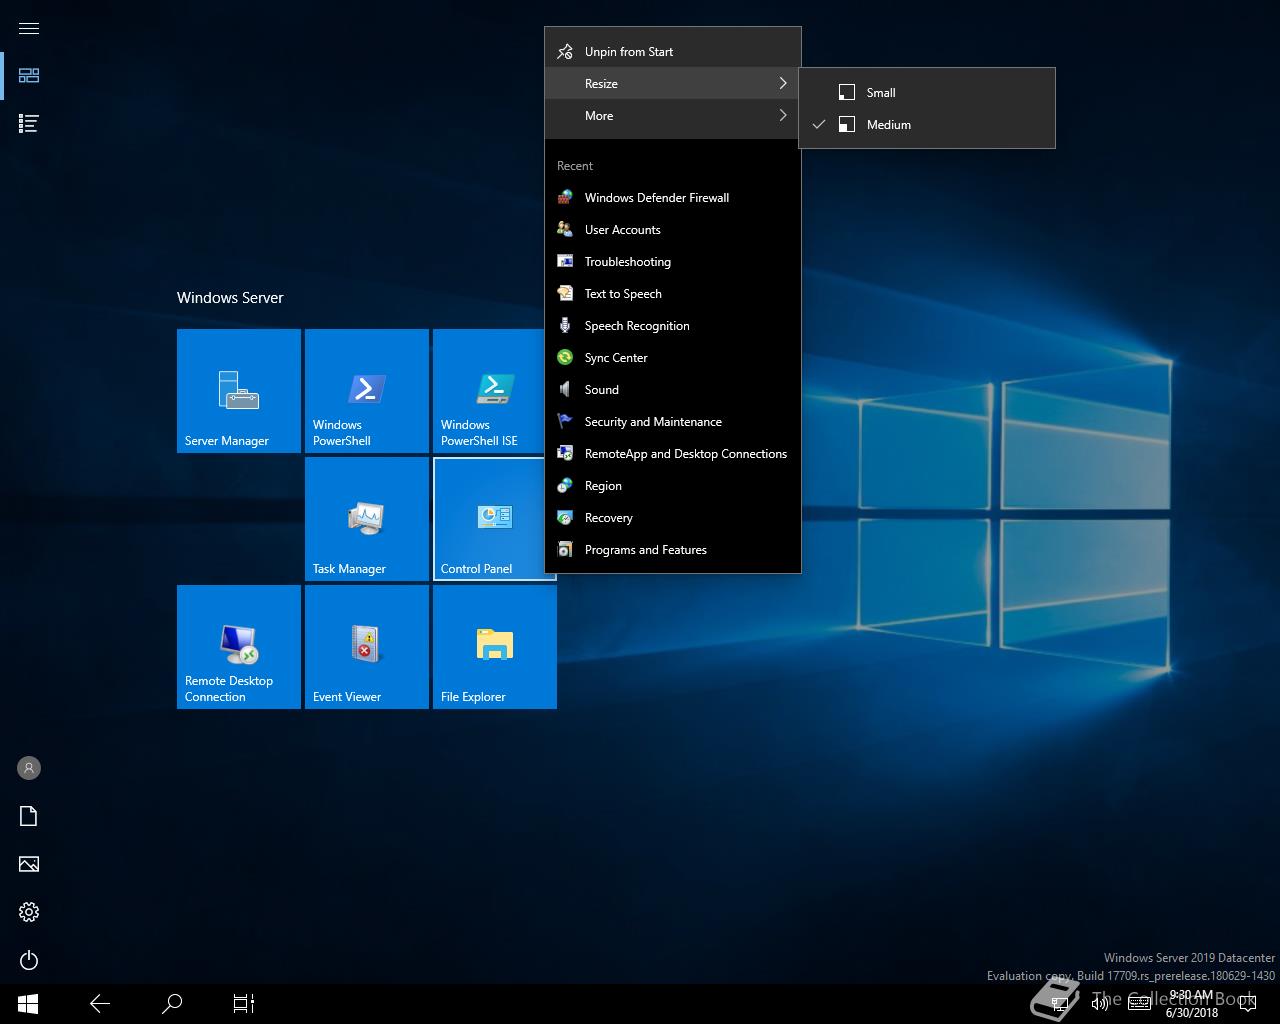Screen dimensions: 1280x1024
Task: Open User Accounts from Recent list
Action: click(x=673, y=229)
